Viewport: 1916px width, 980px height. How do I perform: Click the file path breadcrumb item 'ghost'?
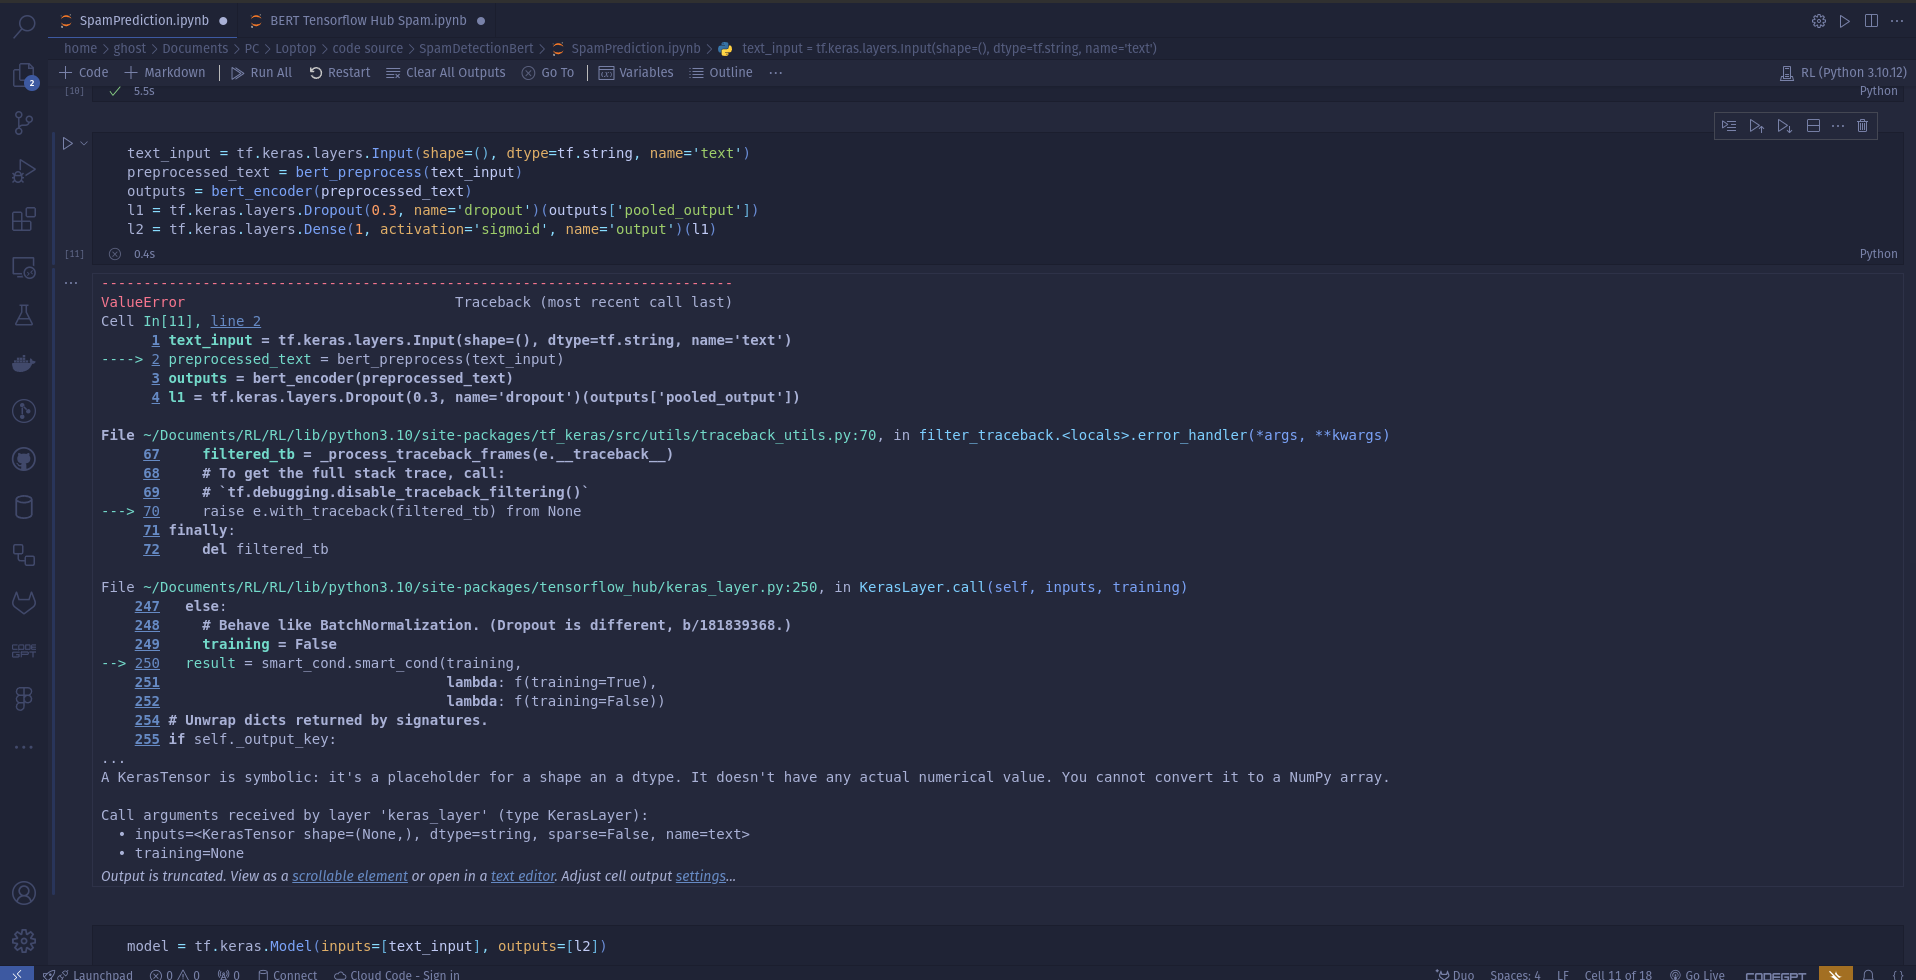click(x=129, y=48)
